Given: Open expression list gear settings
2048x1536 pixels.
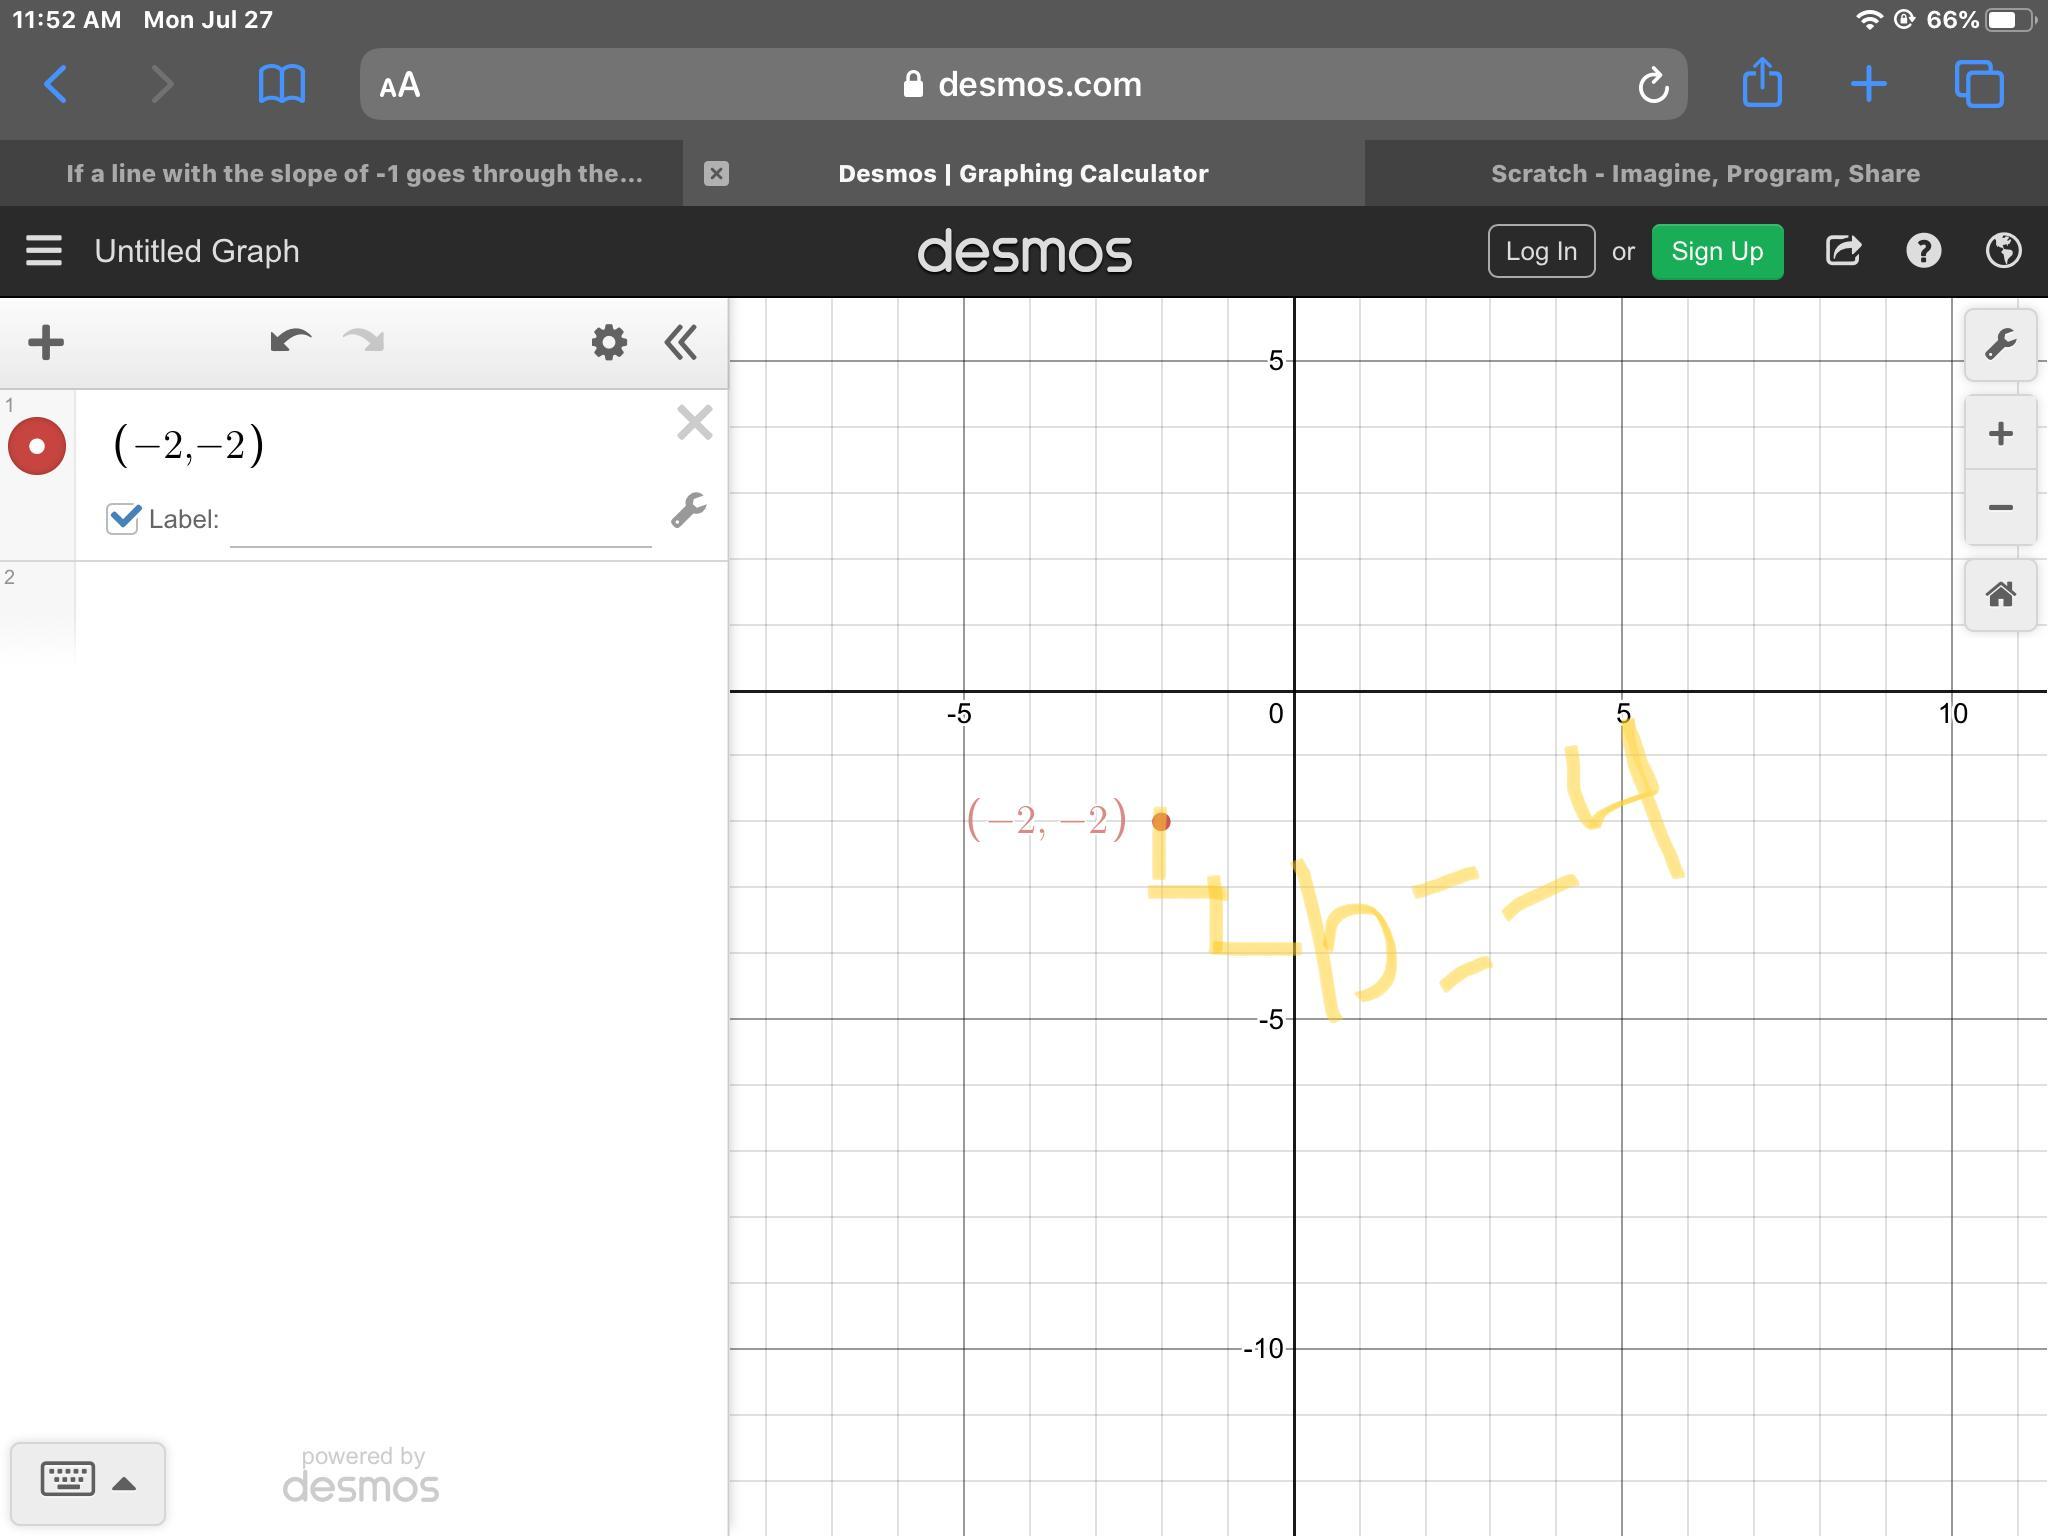Looking at the screenshot, I should tap(608, 343).
